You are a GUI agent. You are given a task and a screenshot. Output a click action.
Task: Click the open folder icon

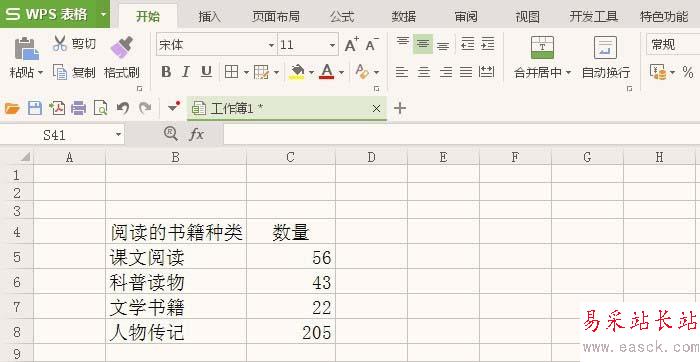click(x=12, y=108)
